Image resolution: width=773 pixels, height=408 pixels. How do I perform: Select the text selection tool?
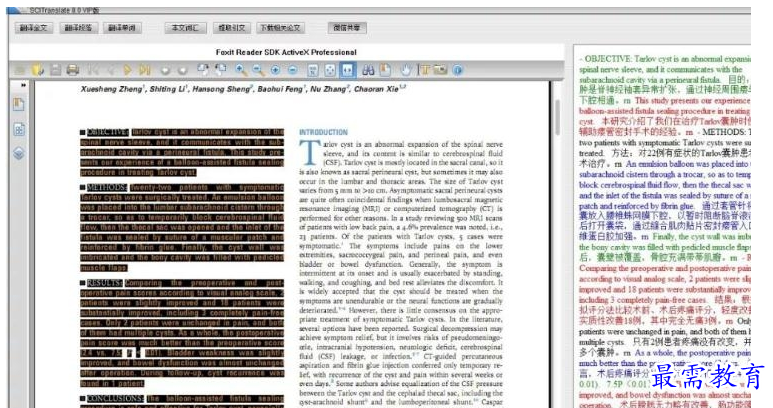click(x=423, y=70)
